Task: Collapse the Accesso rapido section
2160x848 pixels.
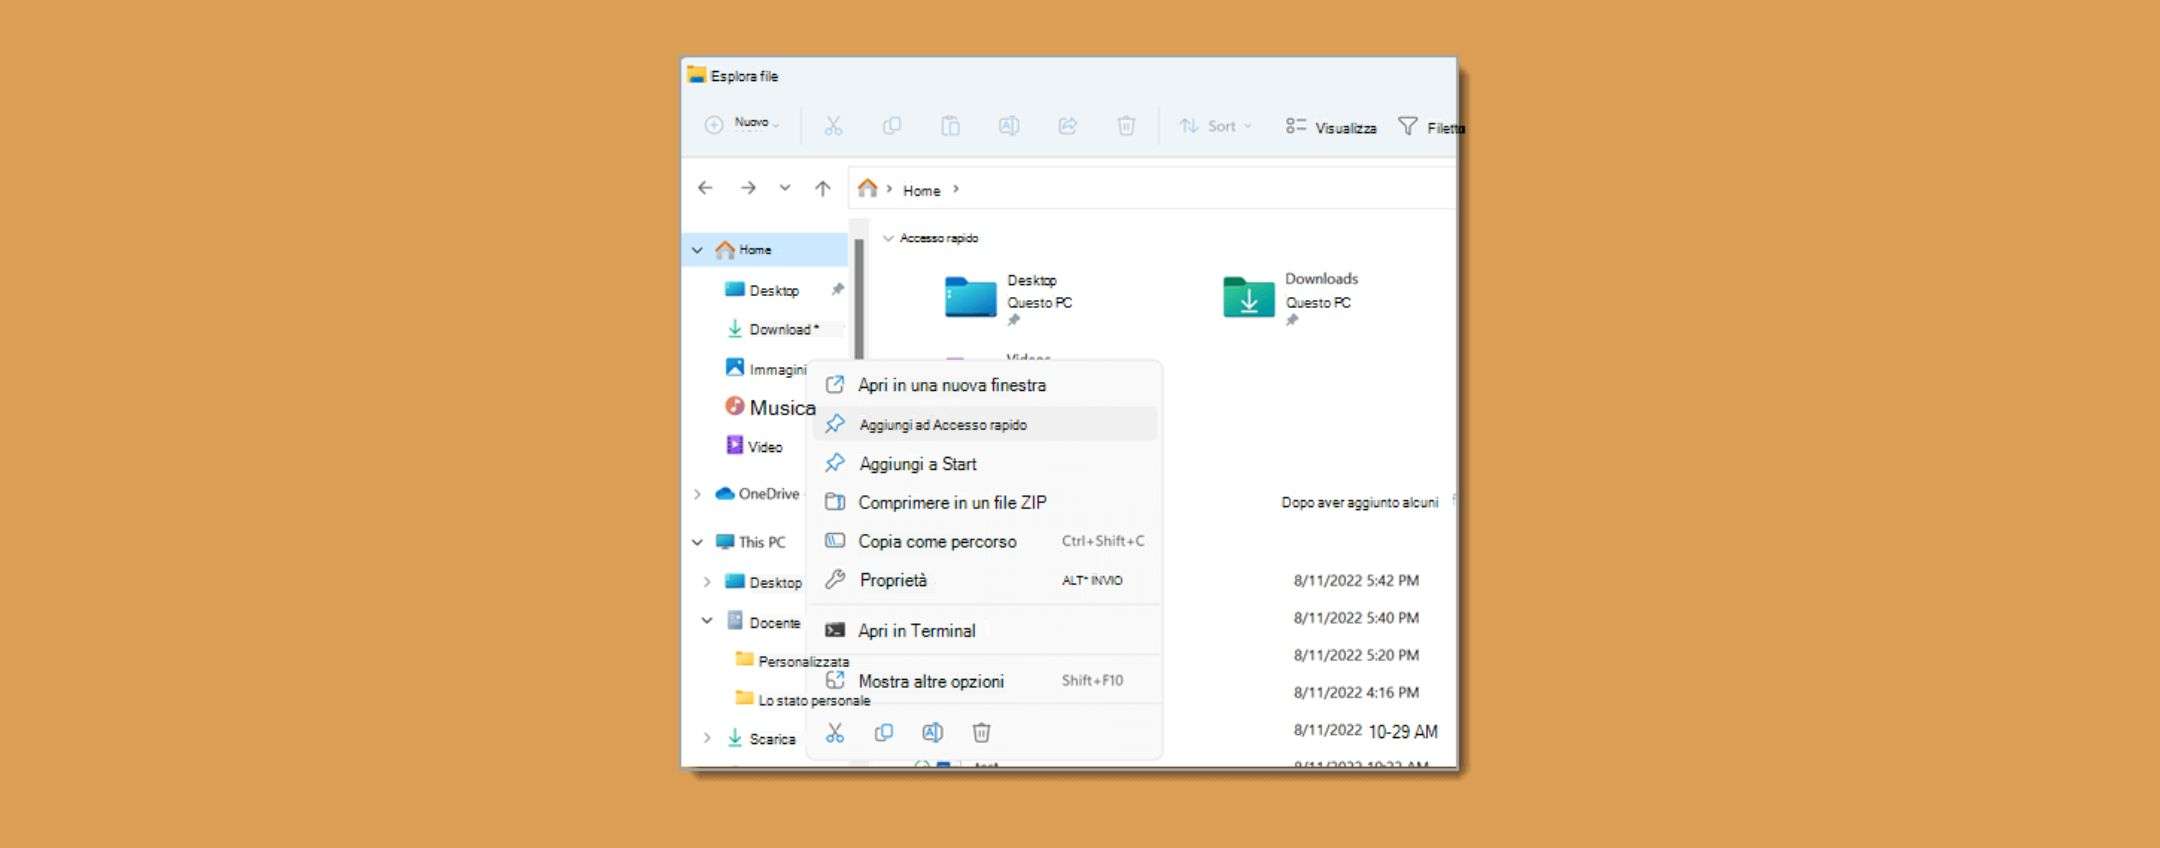Action: (x=888, y=238)
